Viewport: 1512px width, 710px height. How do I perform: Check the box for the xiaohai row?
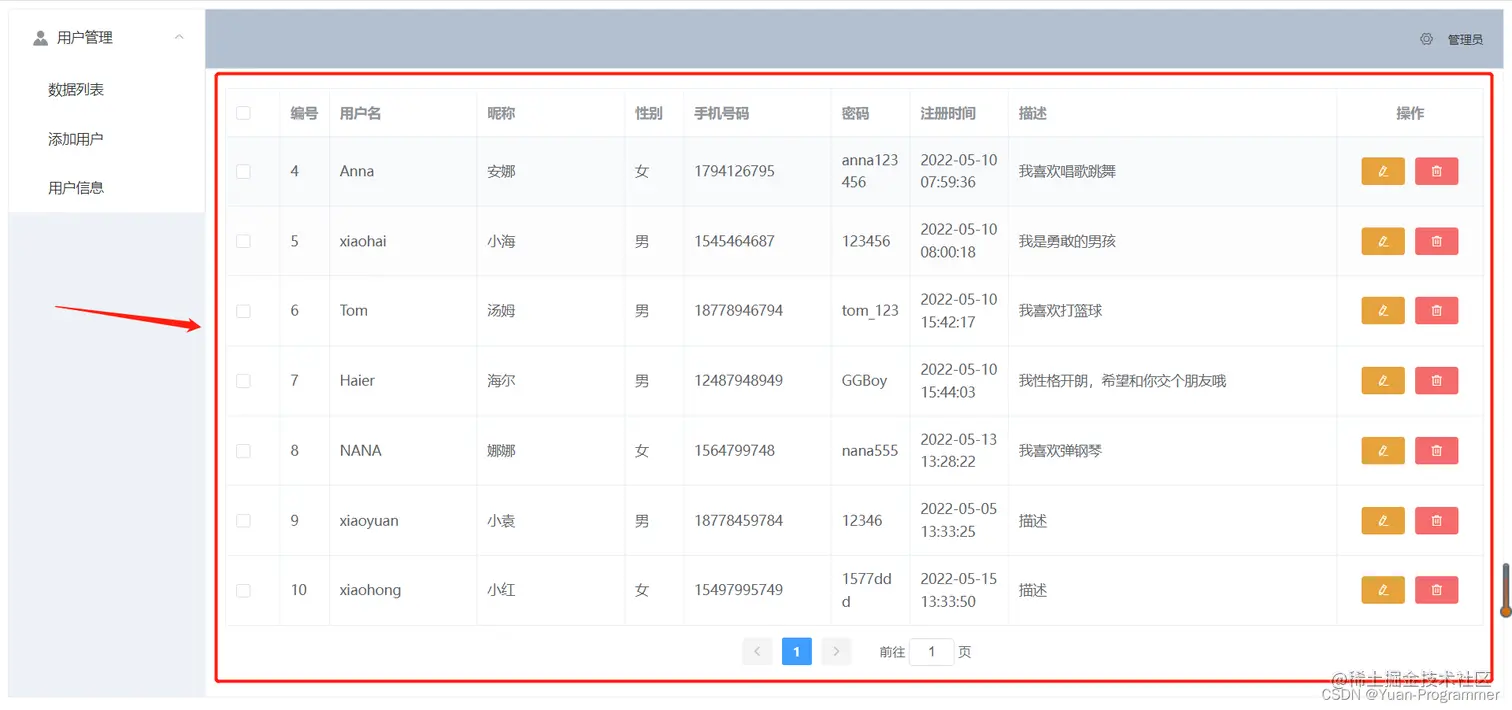click(x=243, y=241)
